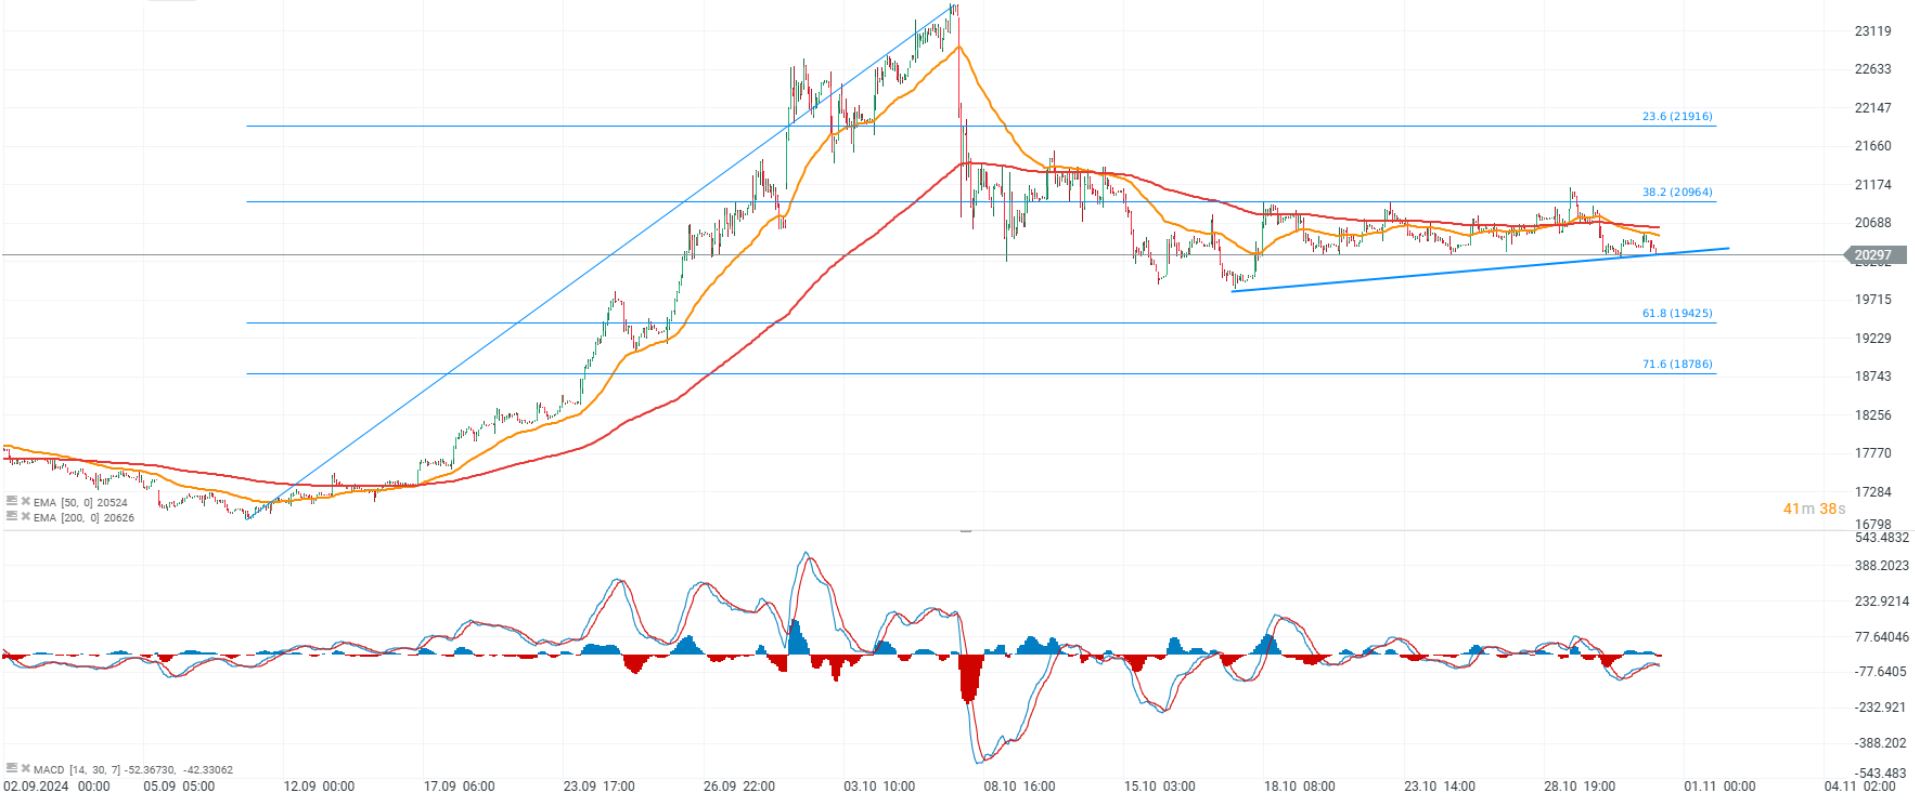The width and height of the screenshot is (1915, 800).
Task: Click MACD axis value 77.64046
Action: (1881, 637)
